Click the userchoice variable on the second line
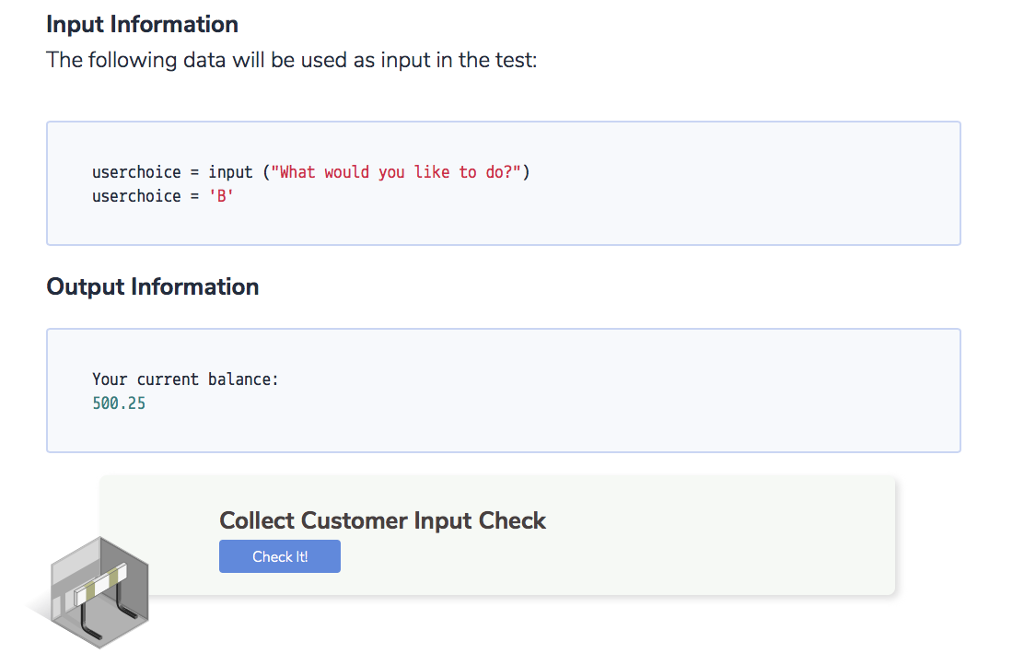This screenshot has width=1024, height=665. [136, 195]
